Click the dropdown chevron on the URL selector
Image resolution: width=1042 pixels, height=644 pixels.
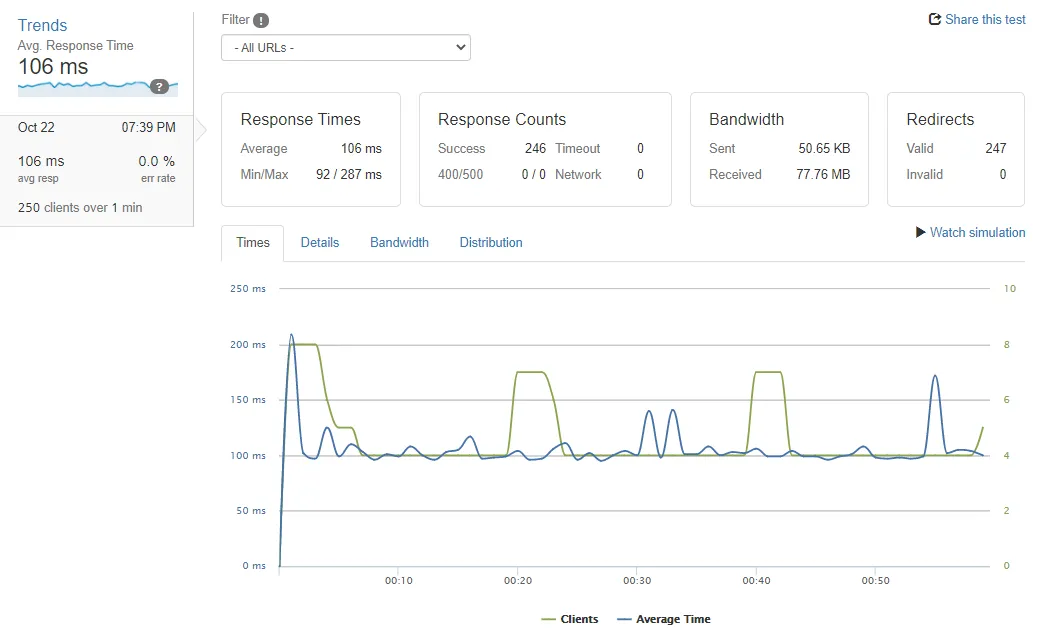[x=460, y=46]
